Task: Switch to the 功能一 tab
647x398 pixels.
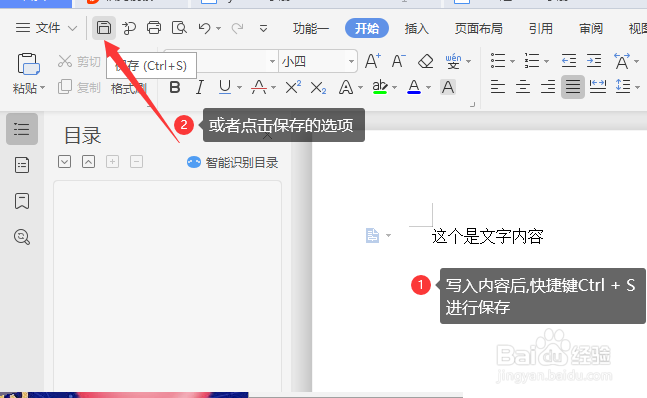Action: (x=311, y=28)
